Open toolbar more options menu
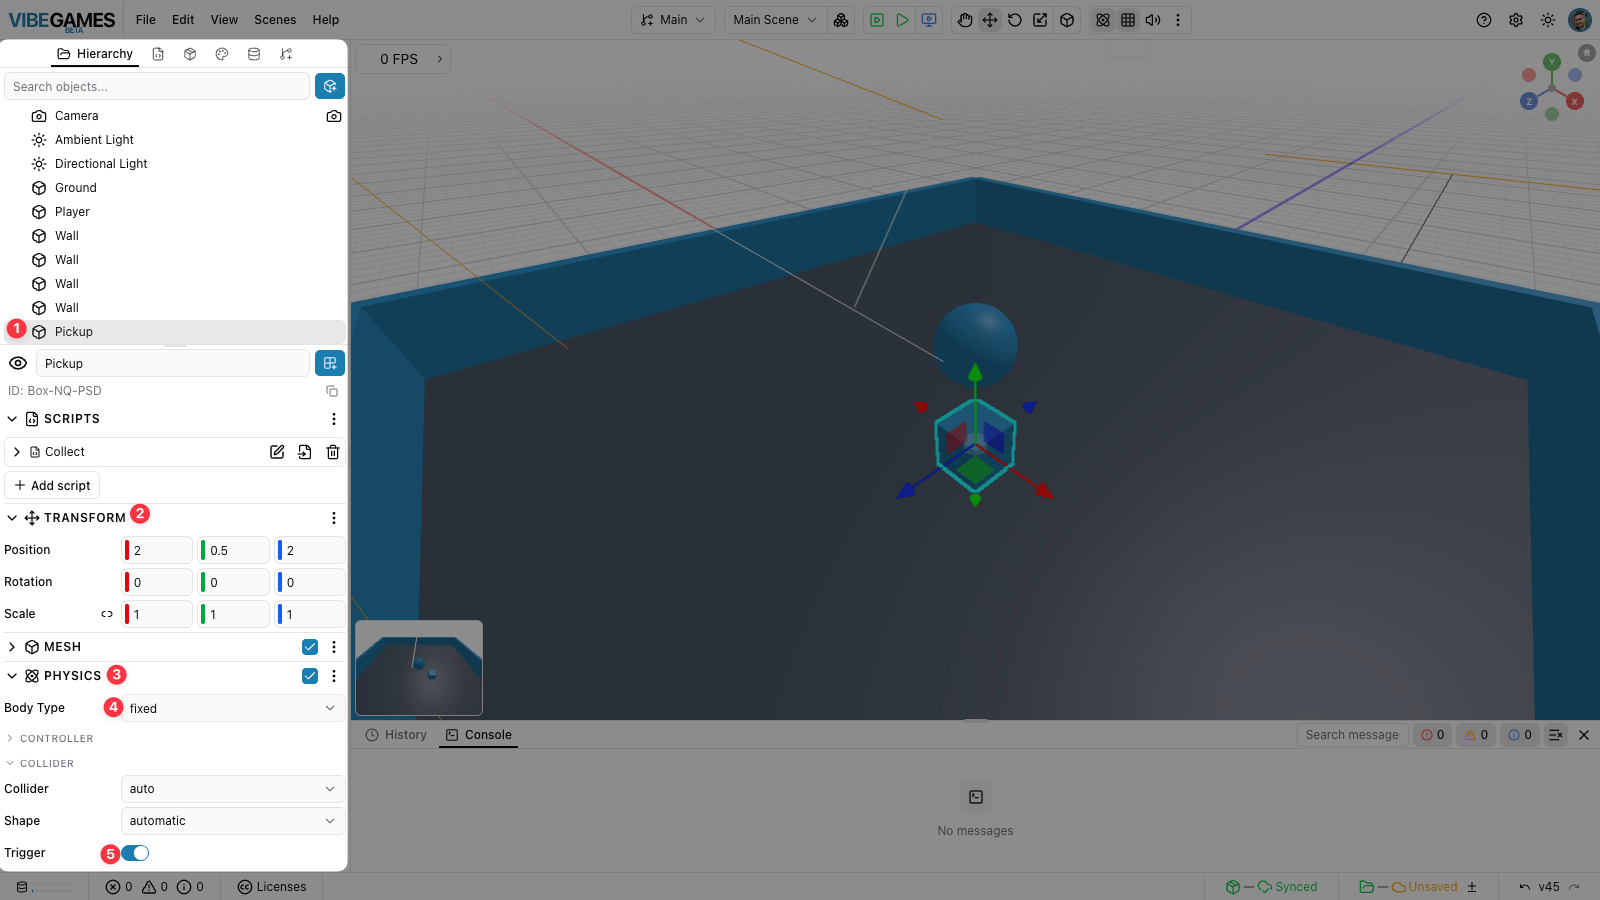The width and height of the screenshot is (1600, 900). (1178, 20)
